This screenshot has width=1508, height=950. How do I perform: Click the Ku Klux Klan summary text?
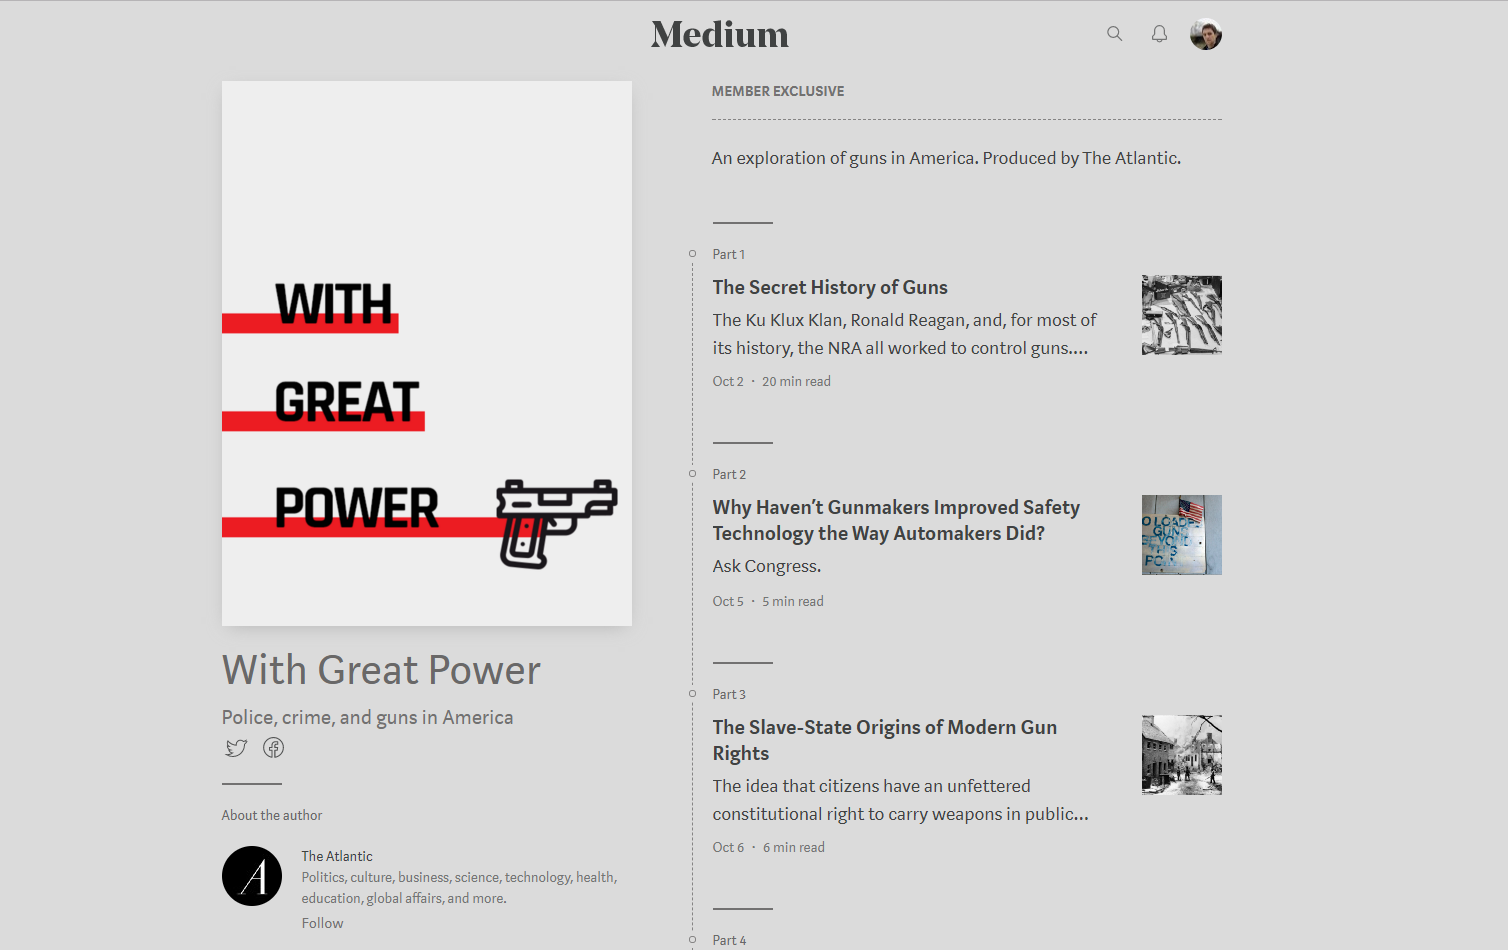pyautogui.click(x=904, y=334)
